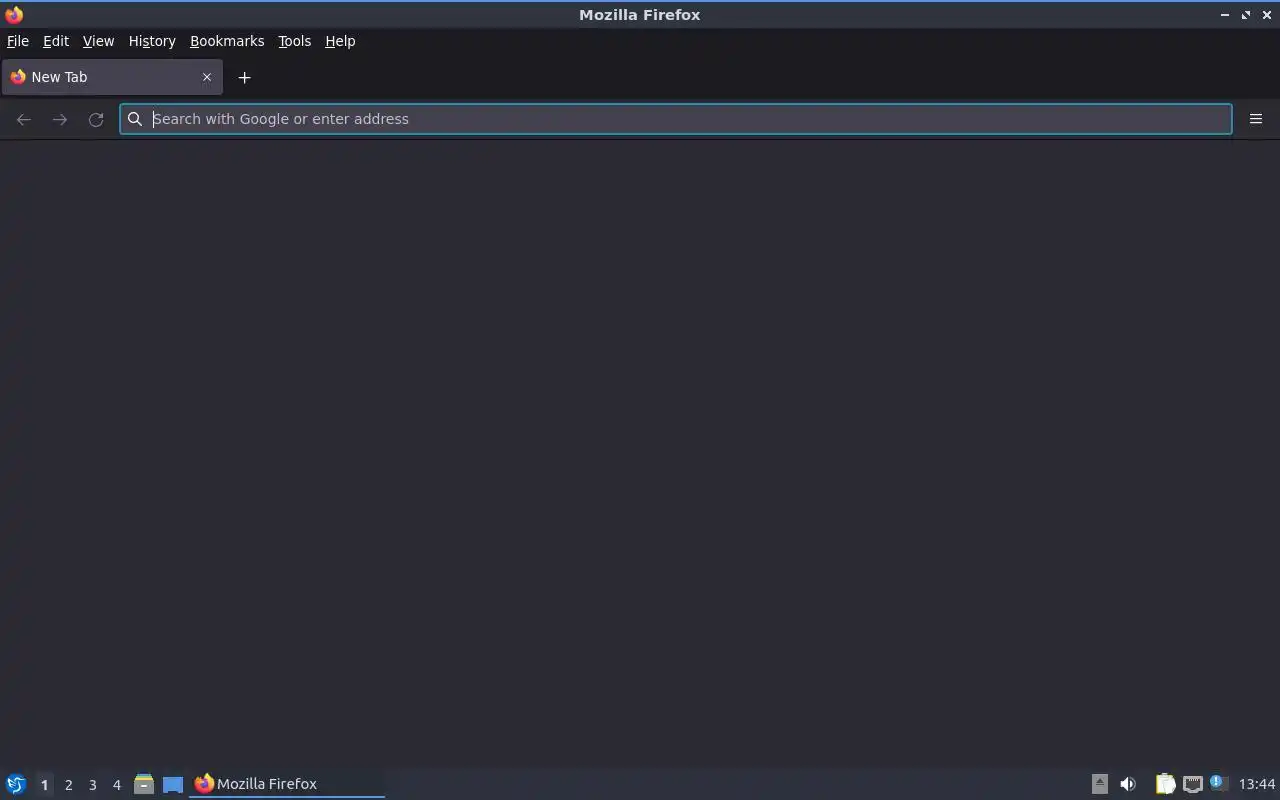Image resolution: width=1280 pixels, height=800 pixels.
Task: Open the clipboard manager tray icon
Action: click(x=1165, y=784)
